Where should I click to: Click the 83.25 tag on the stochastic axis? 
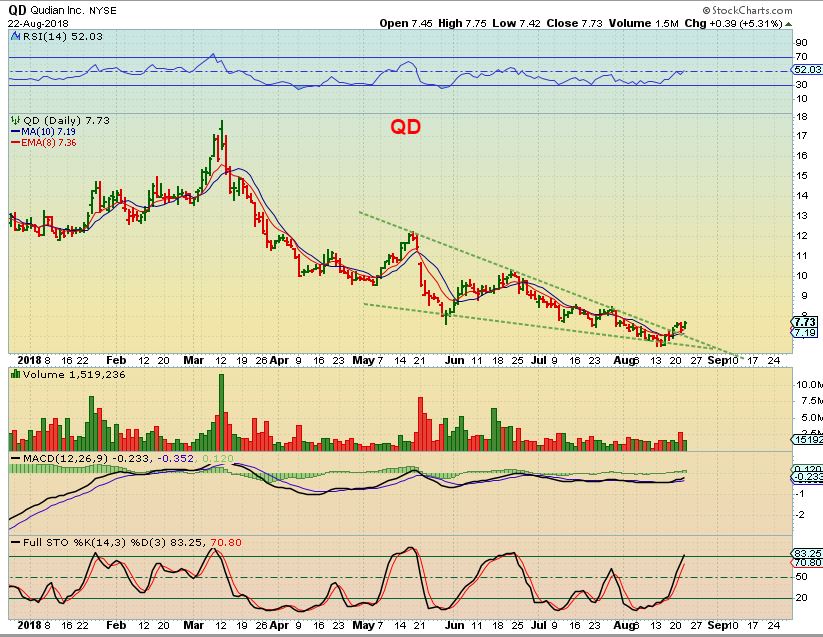point(807,554)
